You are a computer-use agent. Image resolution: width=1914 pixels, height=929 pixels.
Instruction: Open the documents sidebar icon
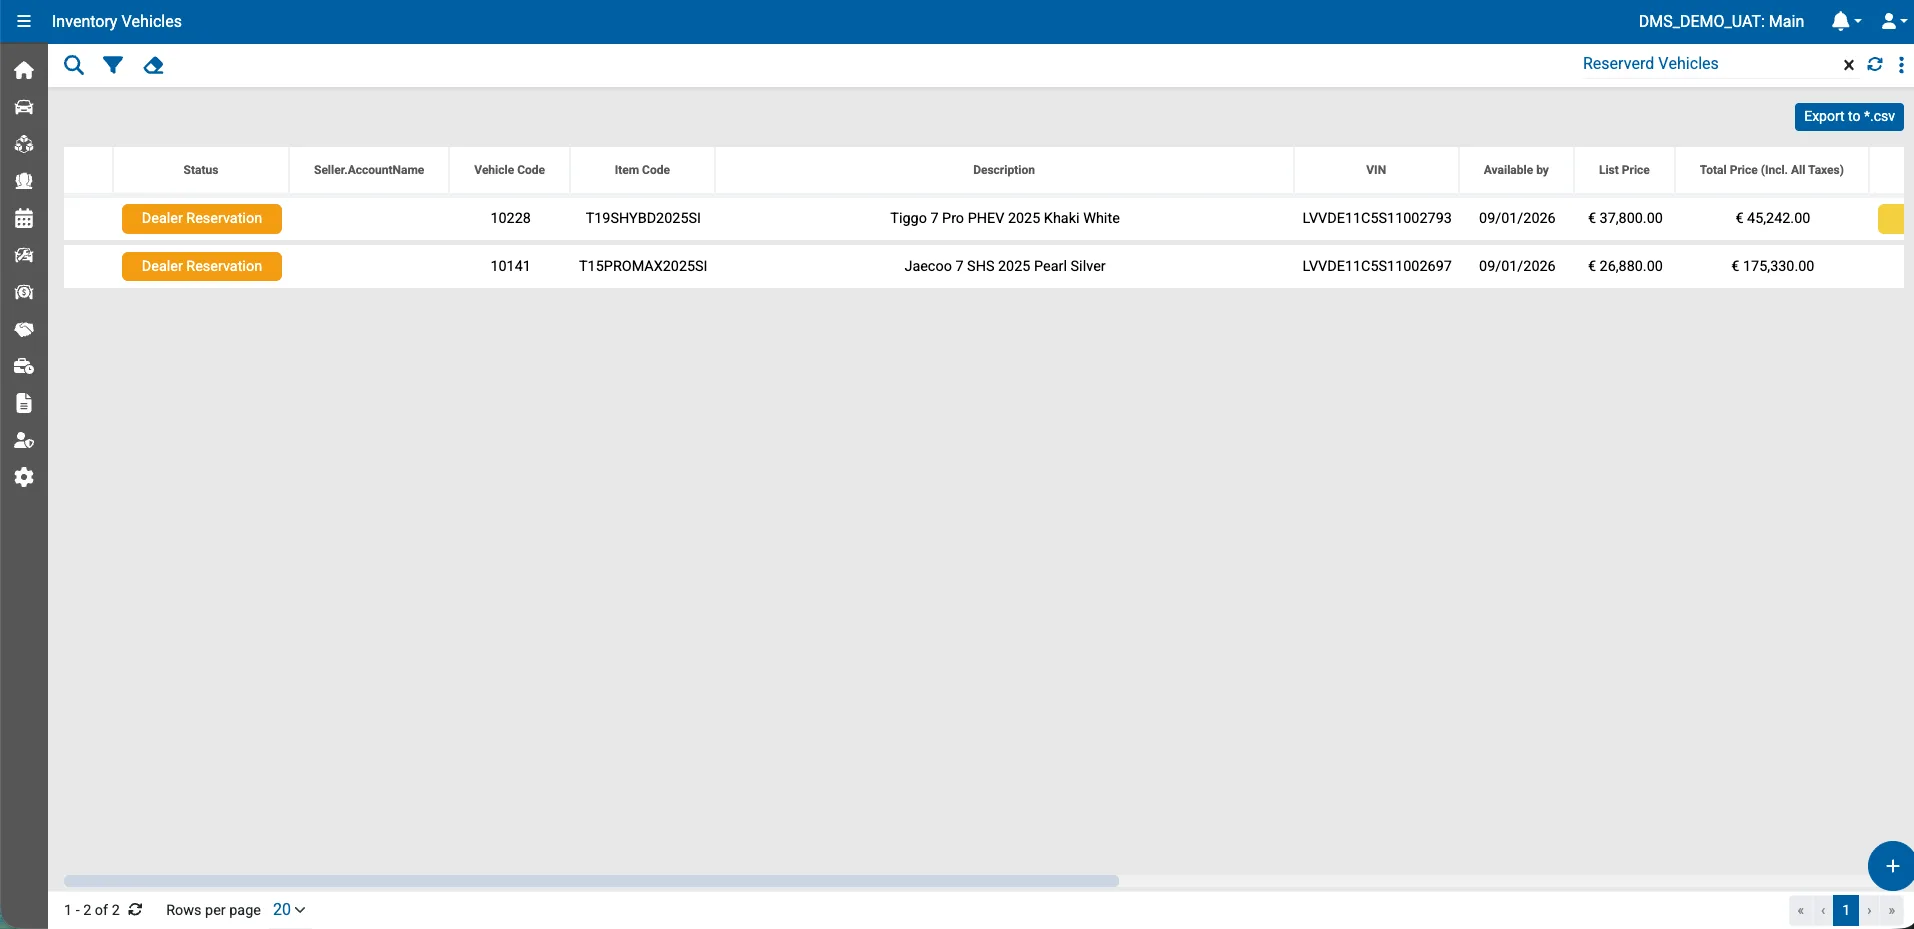click(24, 403)
